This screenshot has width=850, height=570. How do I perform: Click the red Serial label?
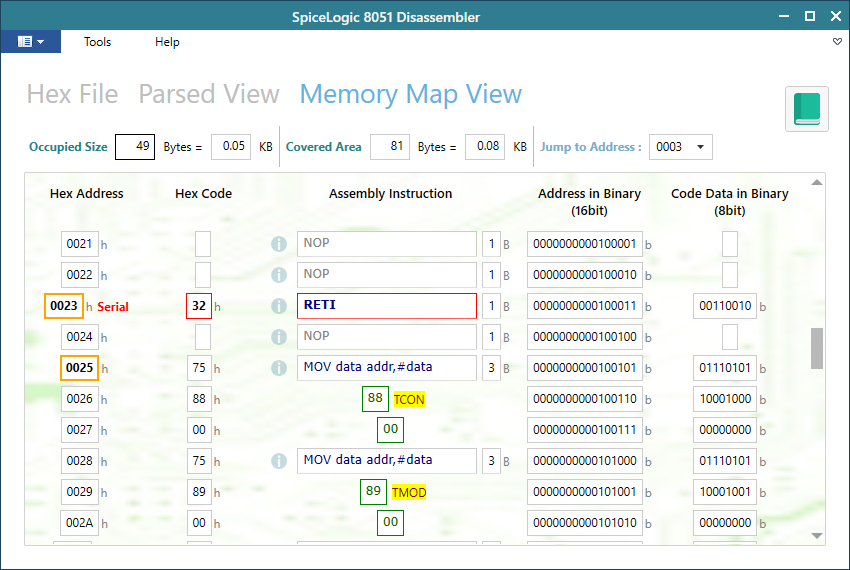pos(113,306)
